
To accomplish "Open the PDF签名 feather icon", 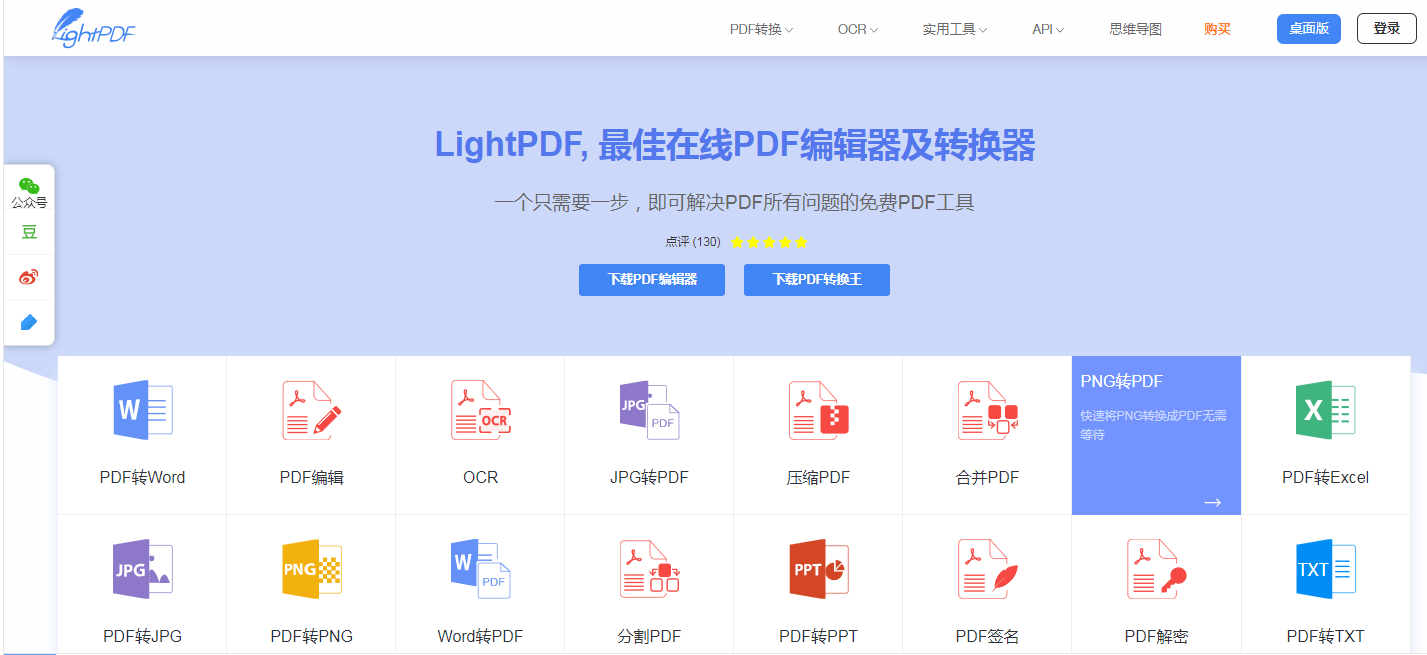I will pos(987,569).
